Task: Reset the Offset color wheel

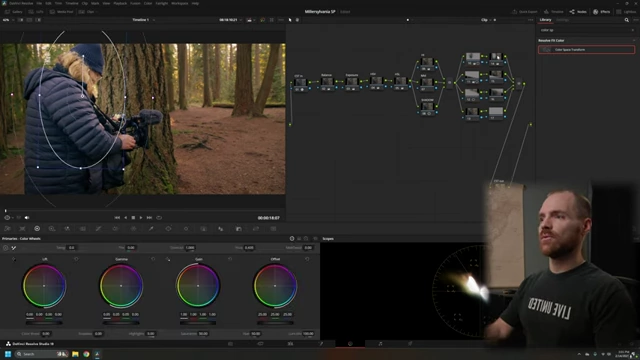Action: 307,259
